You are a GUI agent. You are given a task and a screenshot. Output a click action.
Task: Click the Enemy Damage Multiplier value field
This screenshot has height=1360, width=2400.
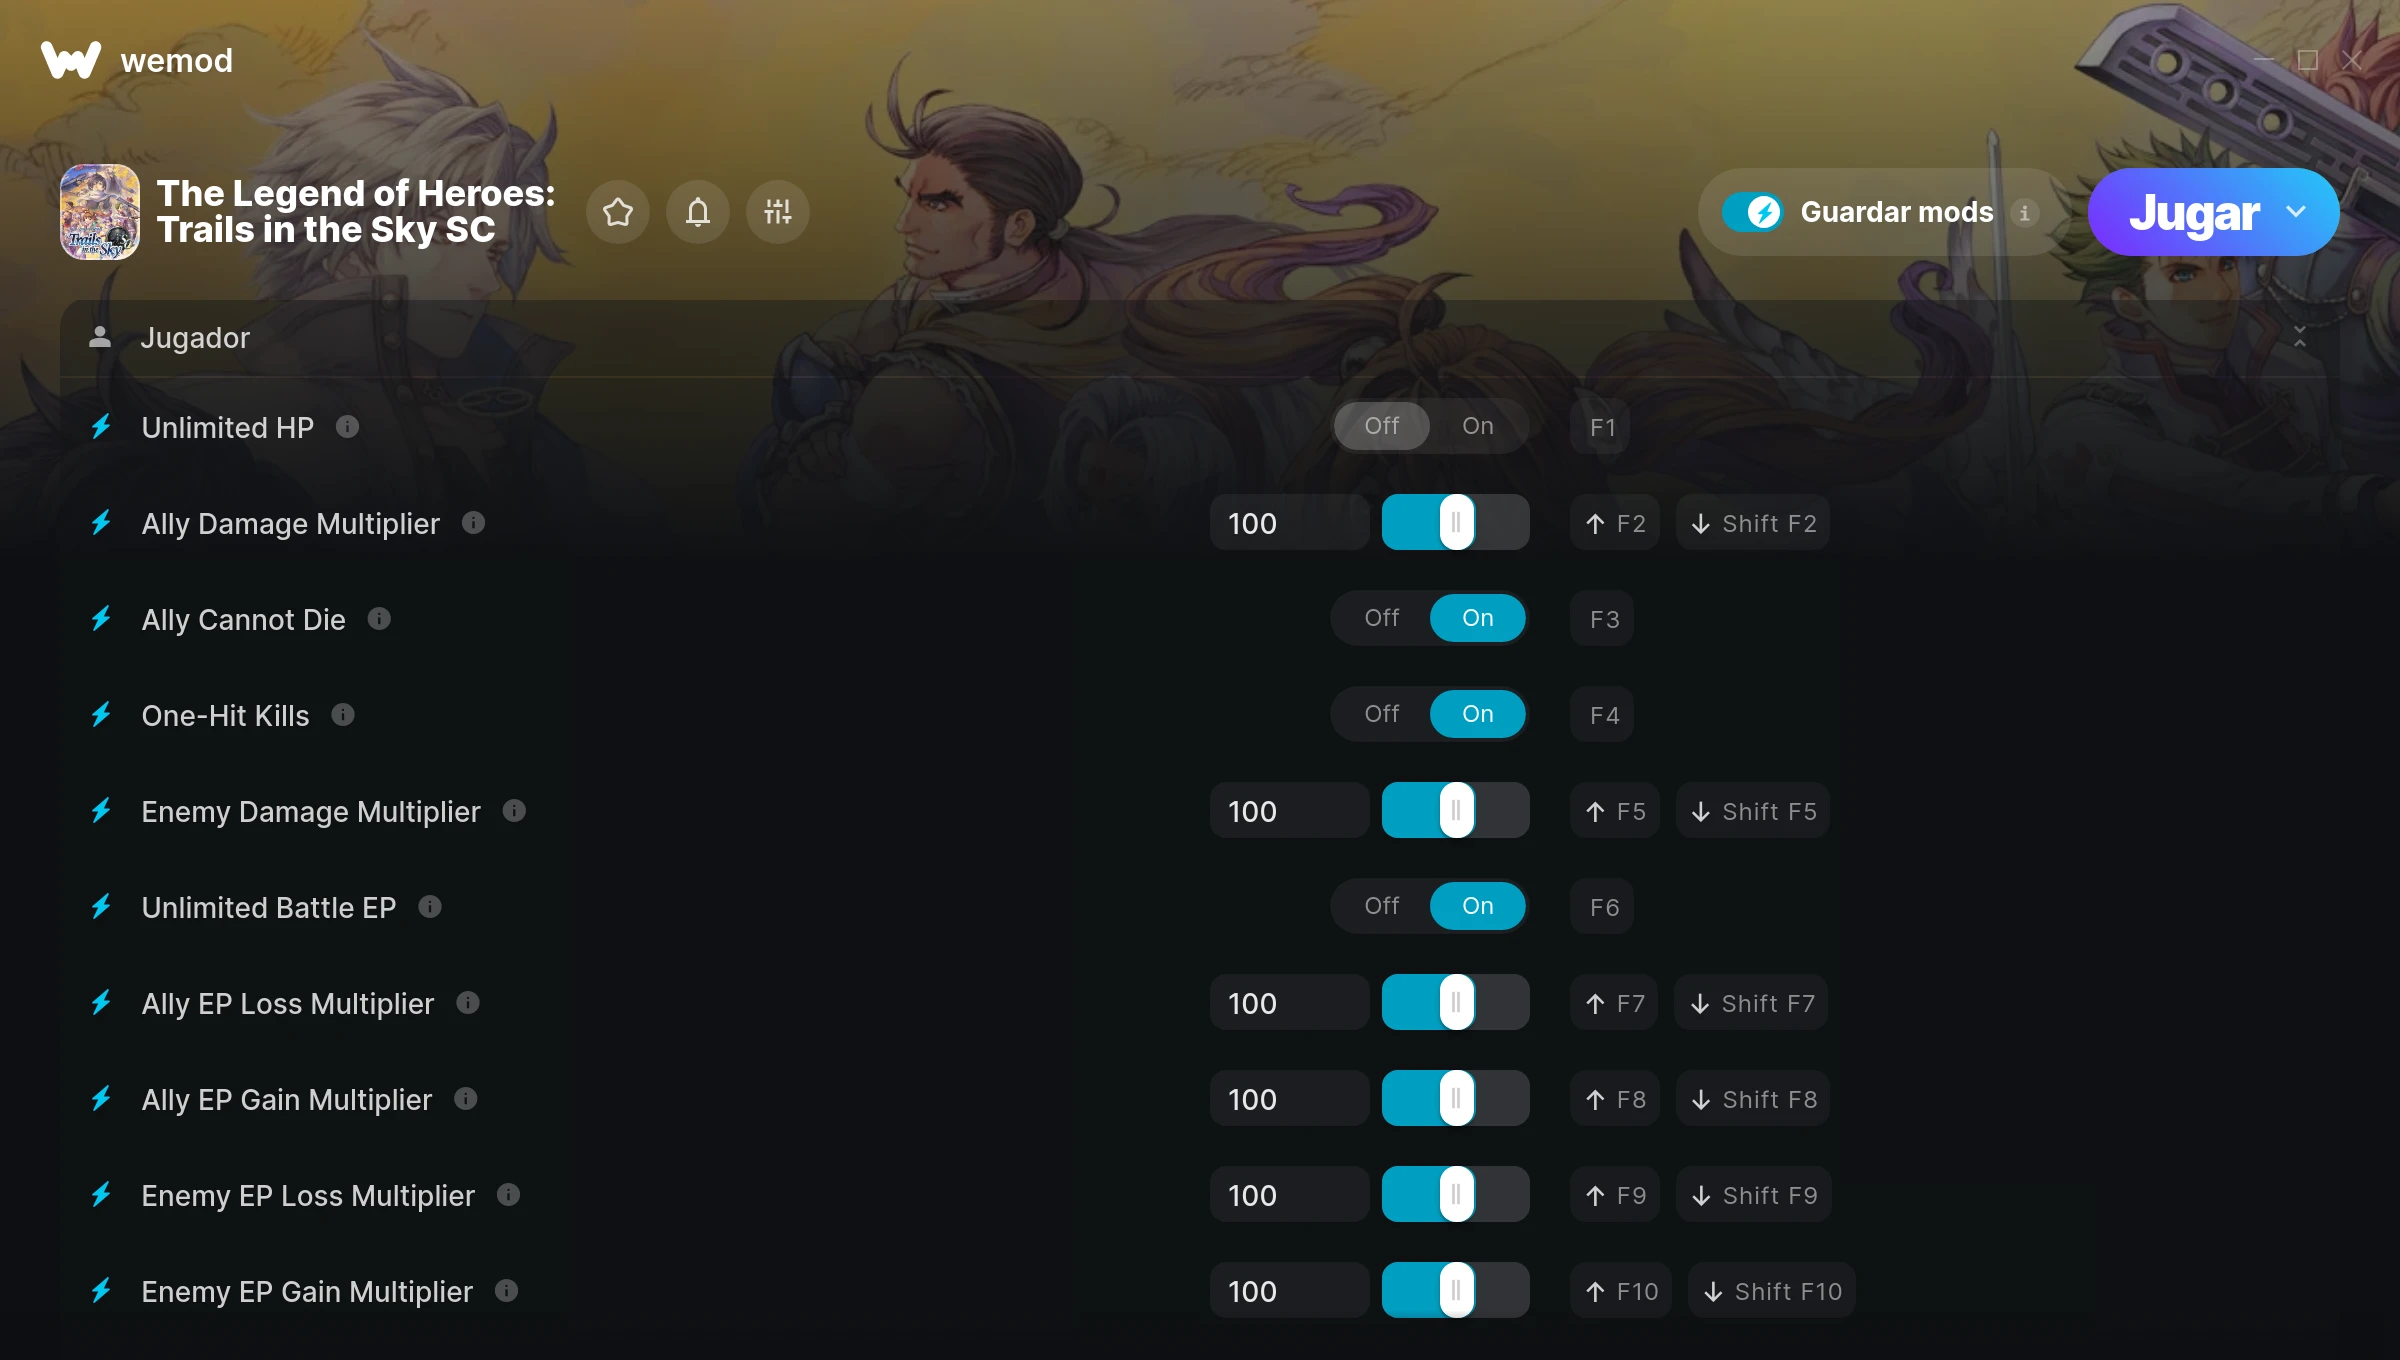pos(1290,811)
